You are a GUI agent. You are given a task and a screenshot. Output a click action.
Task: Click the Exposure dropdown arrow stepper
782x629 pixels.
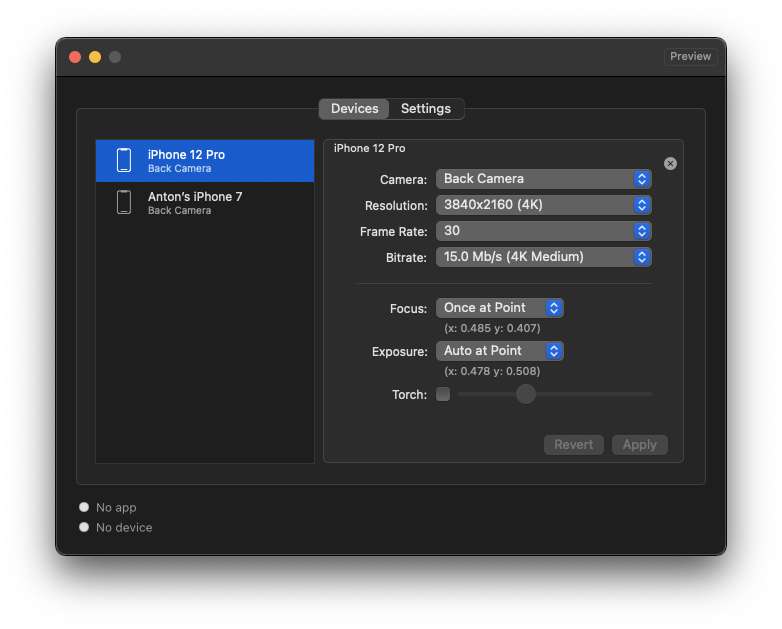(x=554, y=351)
